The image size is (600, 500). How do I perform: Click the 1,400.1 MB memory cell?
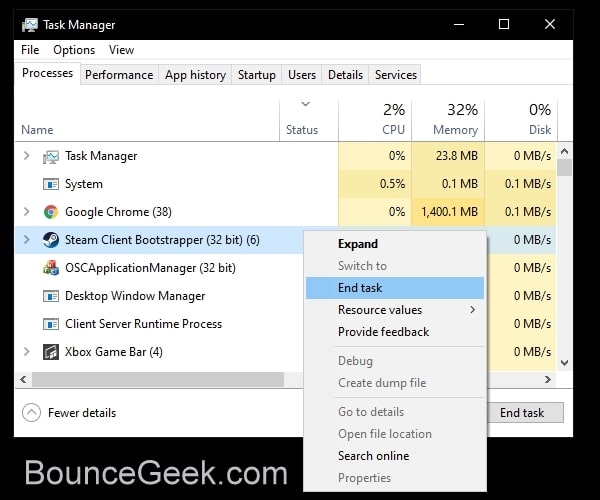point(448,212)
